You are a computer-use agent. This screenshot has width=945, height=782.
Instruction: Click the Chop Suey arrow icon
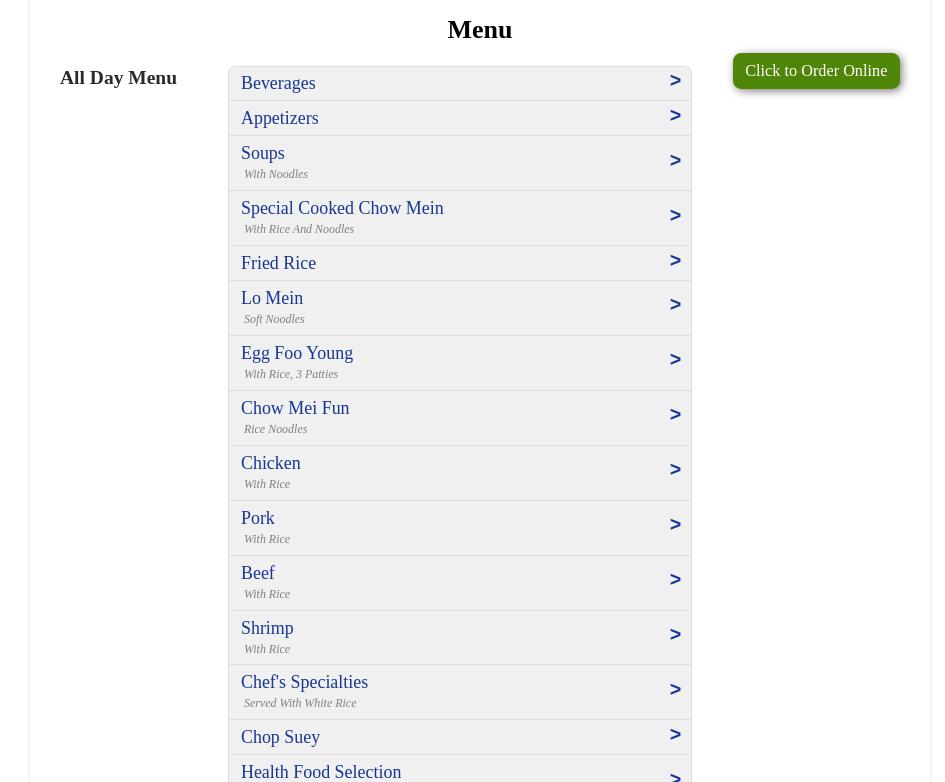coord(675,735)
